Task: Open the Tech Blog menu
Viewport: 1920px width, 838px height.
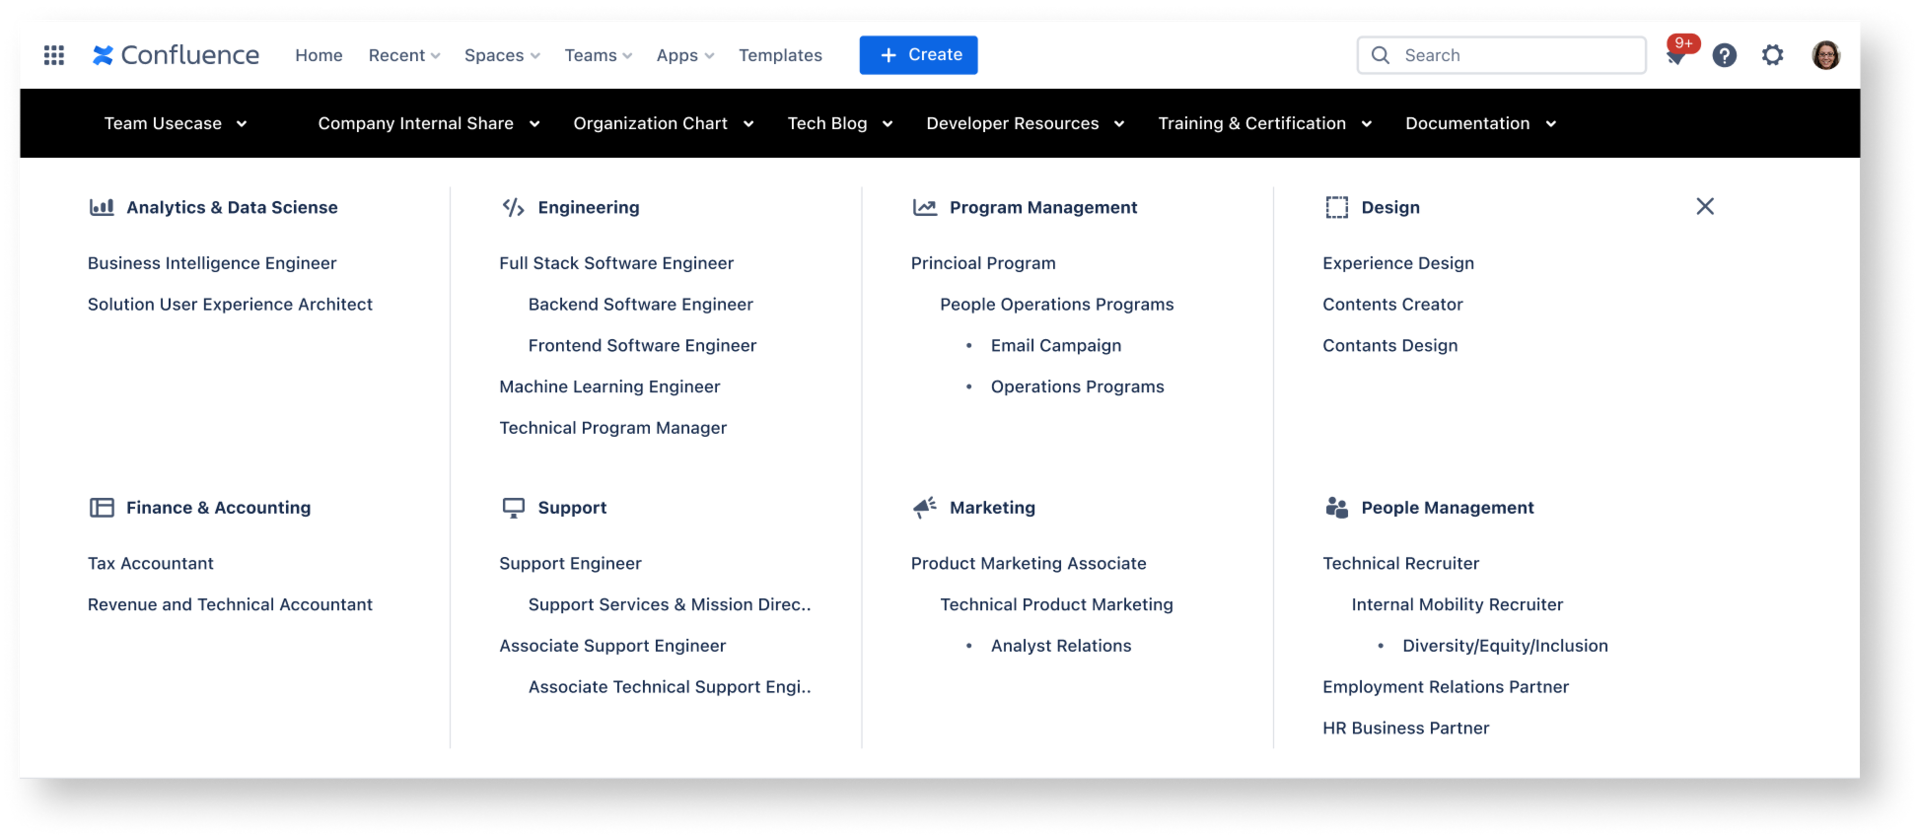Action: [840, 123]
